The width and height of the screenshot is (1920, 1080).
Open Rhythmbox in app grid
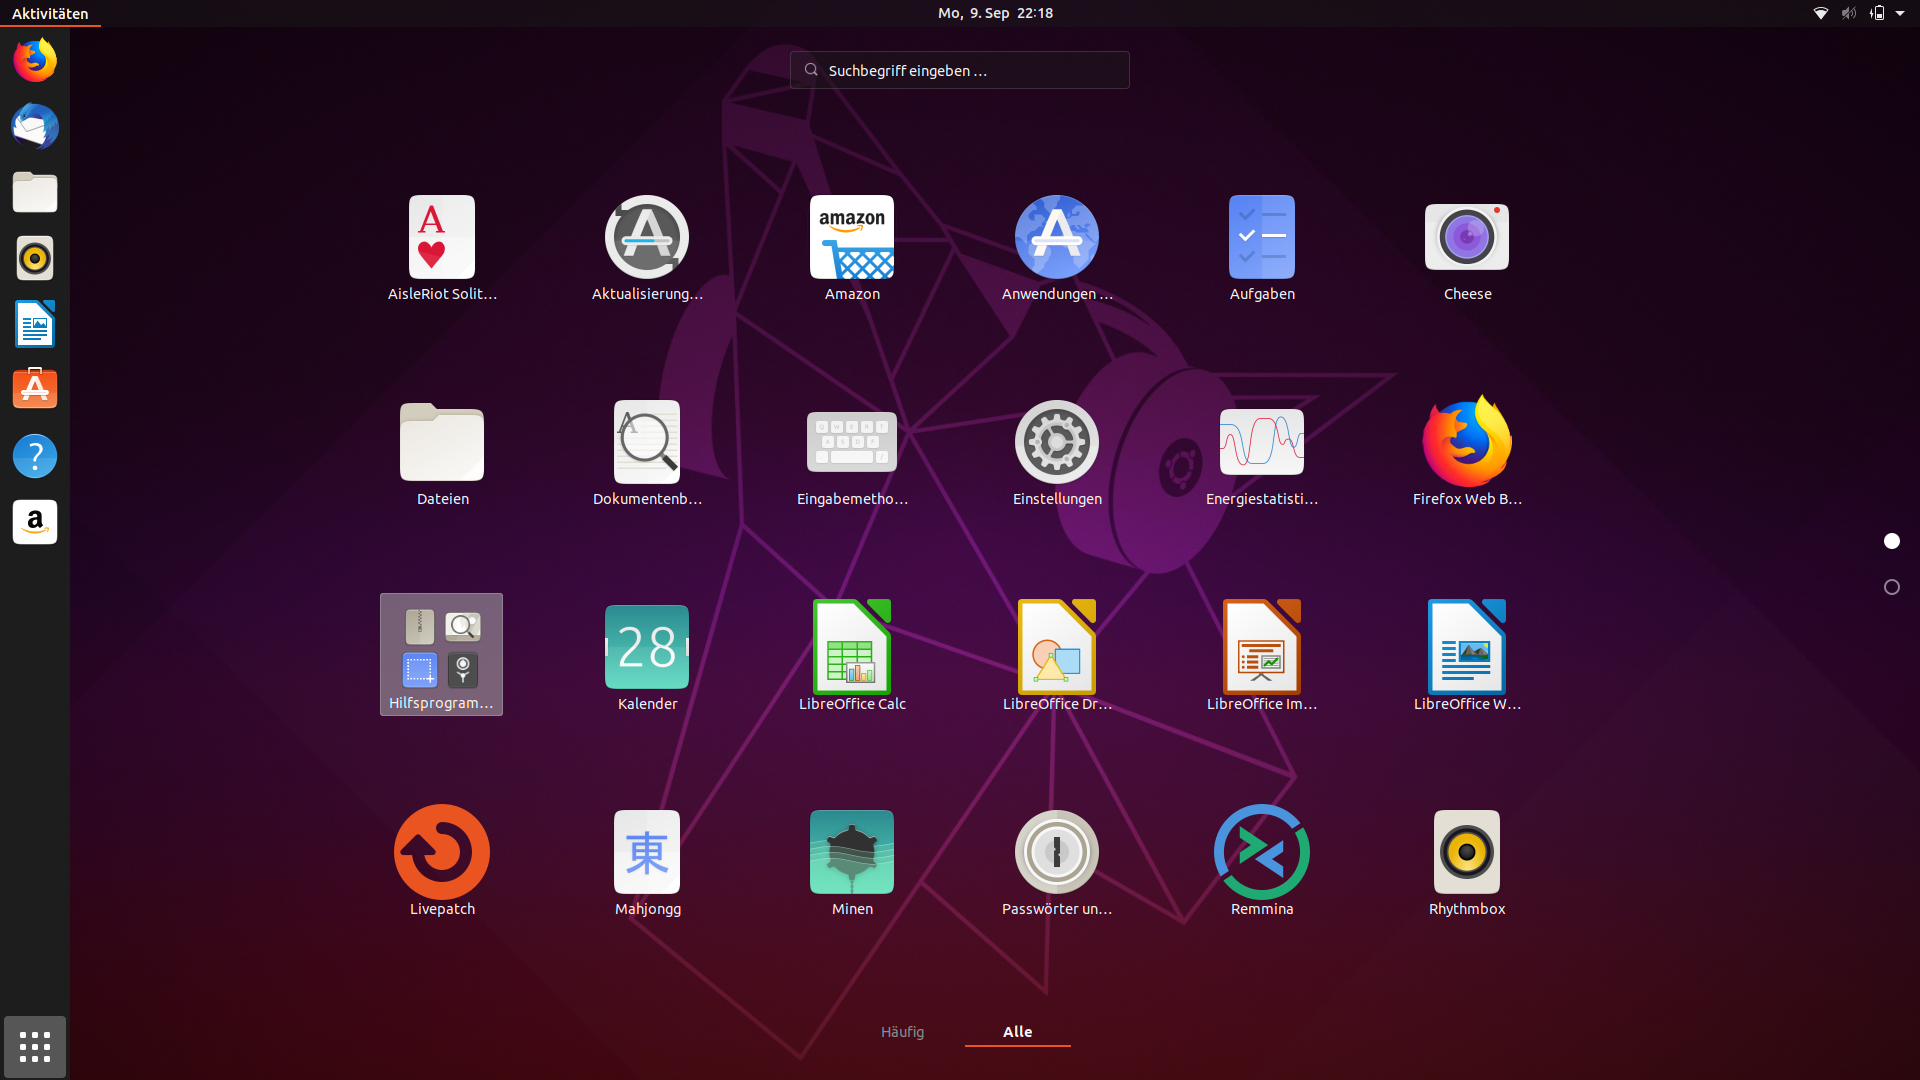point(1467,863)
